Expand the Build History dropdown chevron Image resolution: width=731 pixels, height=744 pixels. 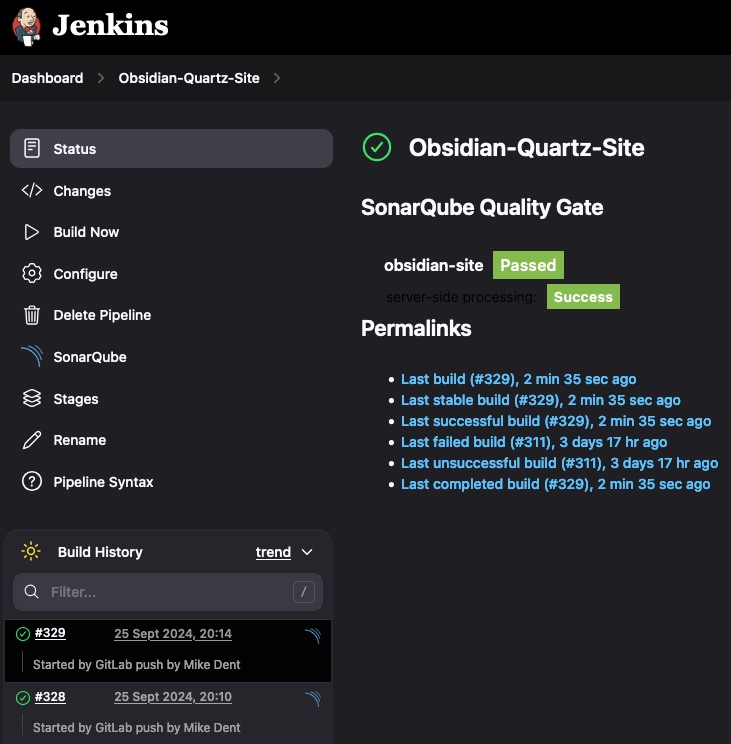(x=307, y=552)
